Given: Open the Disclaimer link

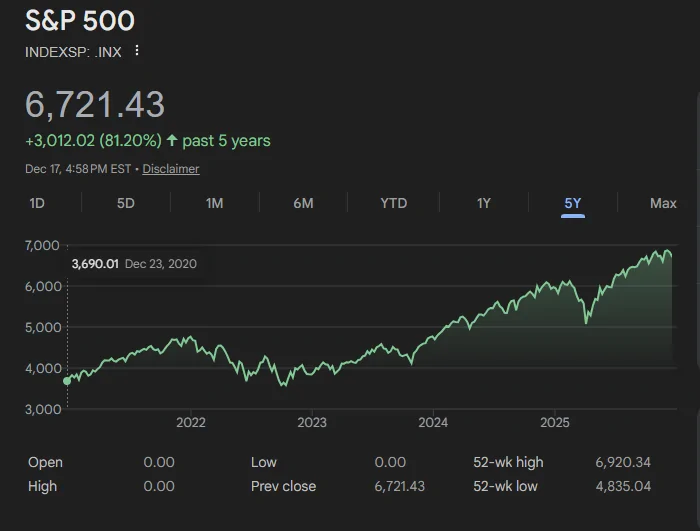Looking at the screenshot, I should point(170,169).
